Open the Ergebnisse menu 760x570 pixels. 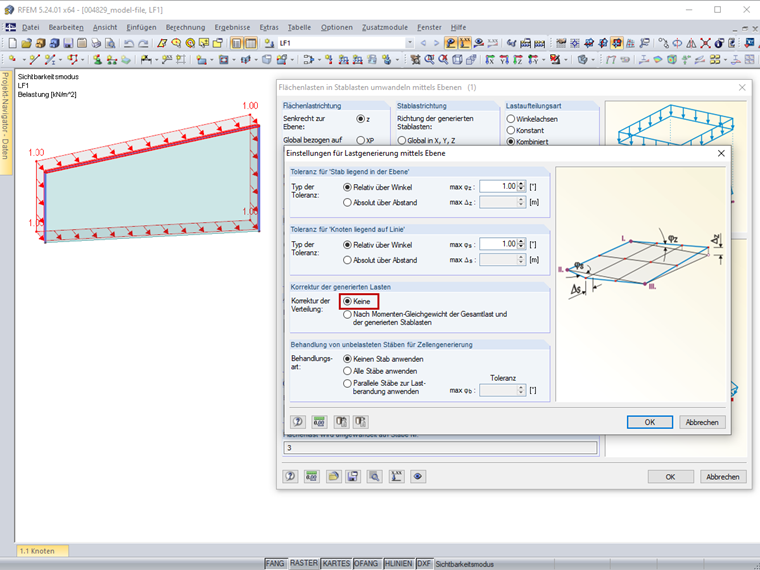coord(232,28)
